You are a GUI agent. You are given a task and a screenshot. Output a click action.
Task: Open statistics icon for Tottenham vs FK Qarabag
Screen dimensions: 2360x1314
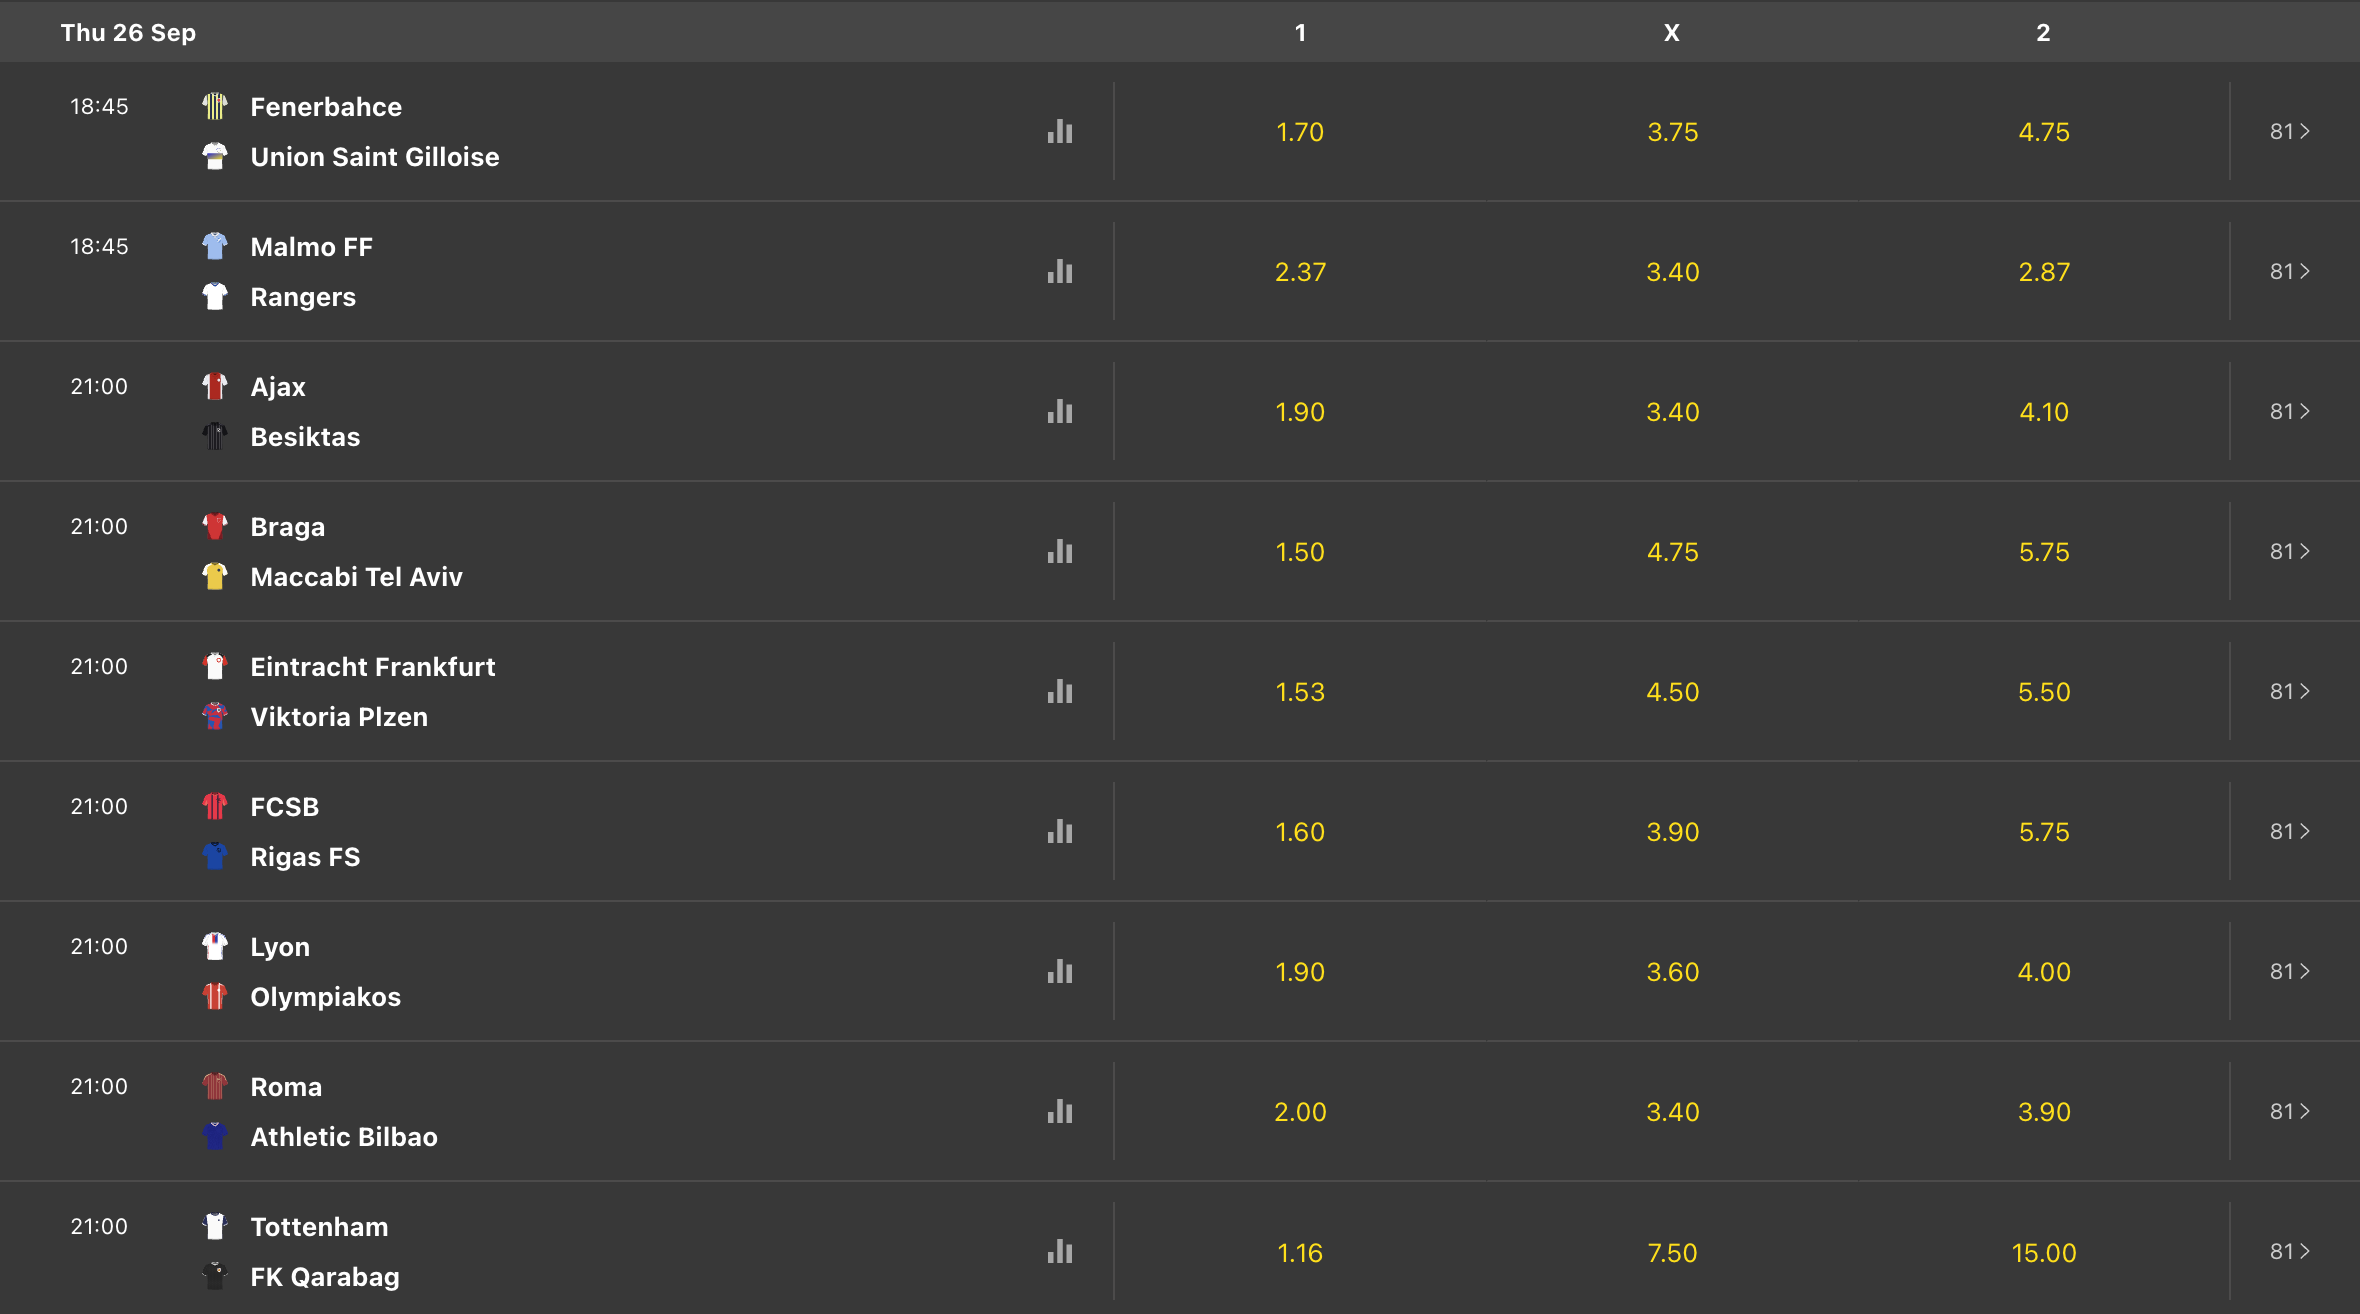pyautogui.click(x=1060, y=1251)
